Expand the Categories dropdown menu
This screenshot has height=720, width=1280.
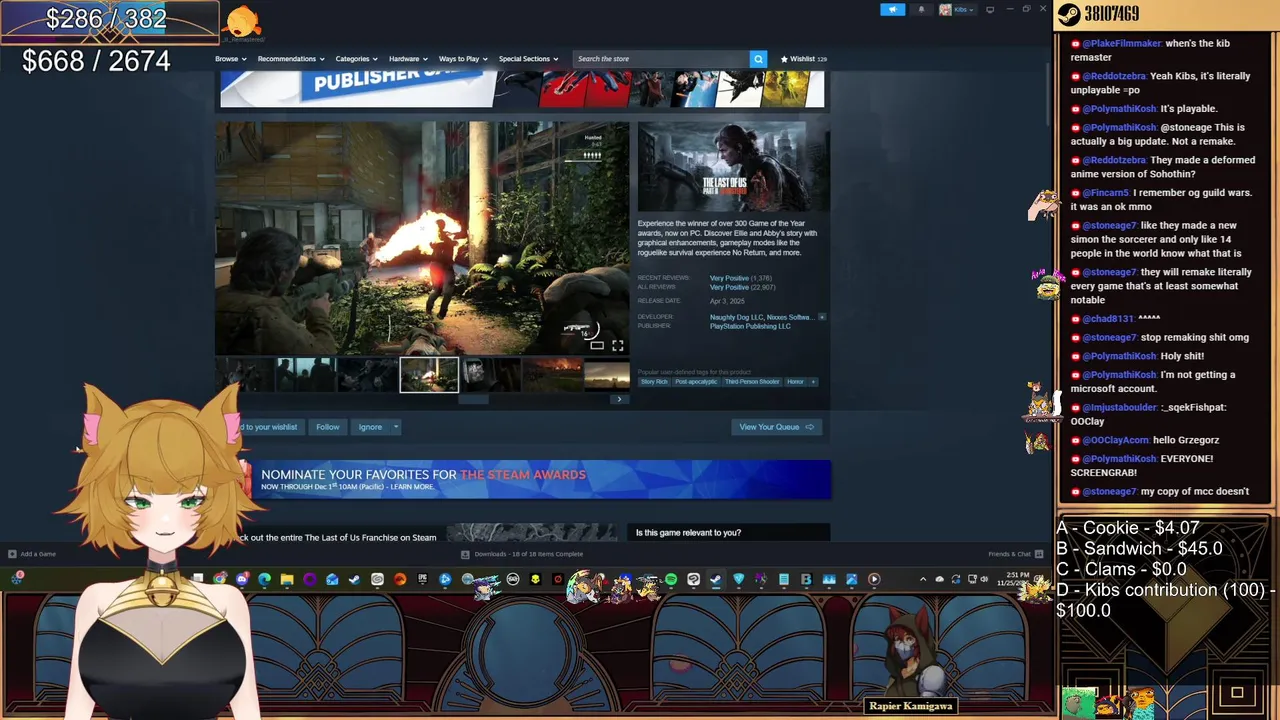click(356, 59)
